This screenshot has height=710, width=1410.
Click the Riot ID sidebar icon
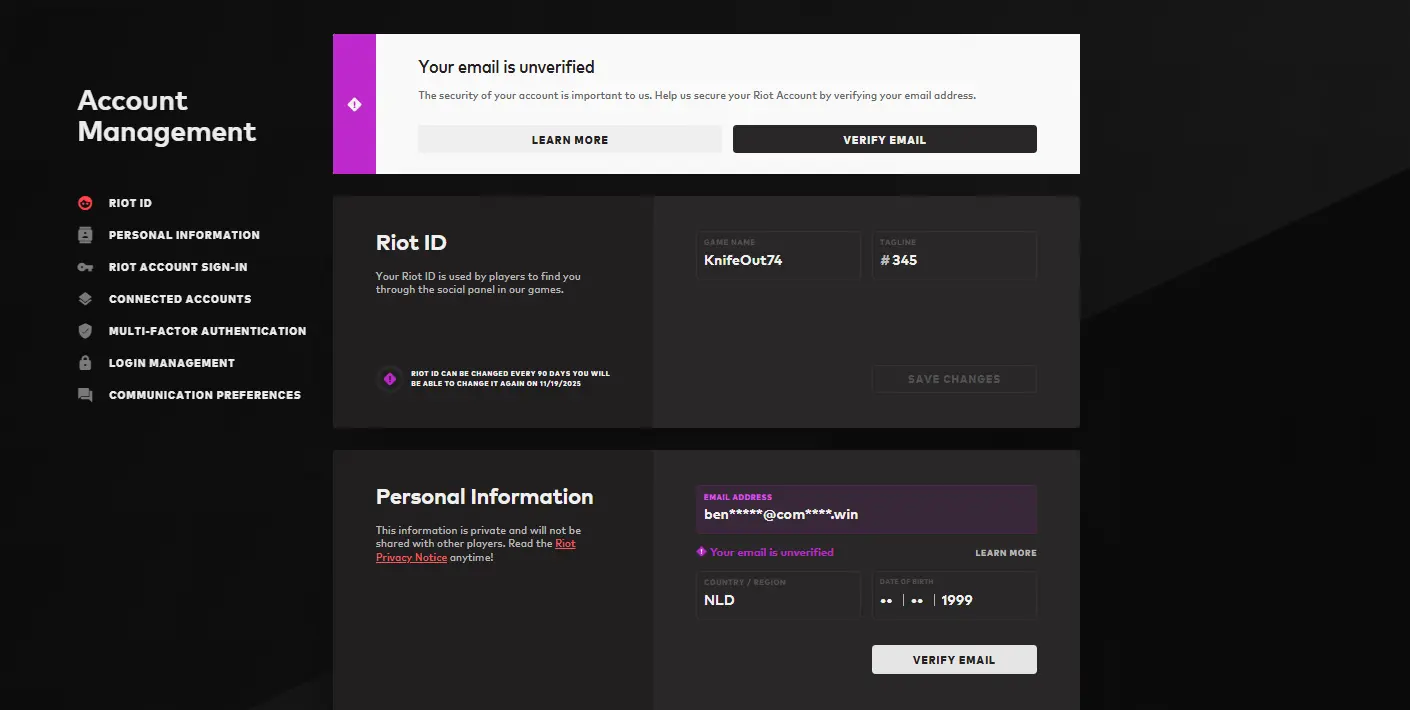[85, 203]
